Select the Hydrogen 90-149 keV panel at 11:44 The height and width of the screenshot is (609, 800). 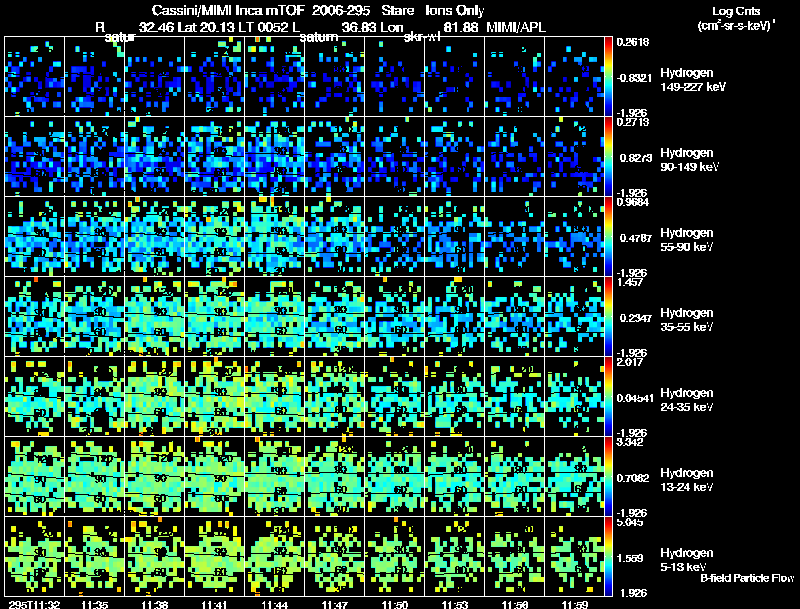pyautogui.click(x=274, y=156)
